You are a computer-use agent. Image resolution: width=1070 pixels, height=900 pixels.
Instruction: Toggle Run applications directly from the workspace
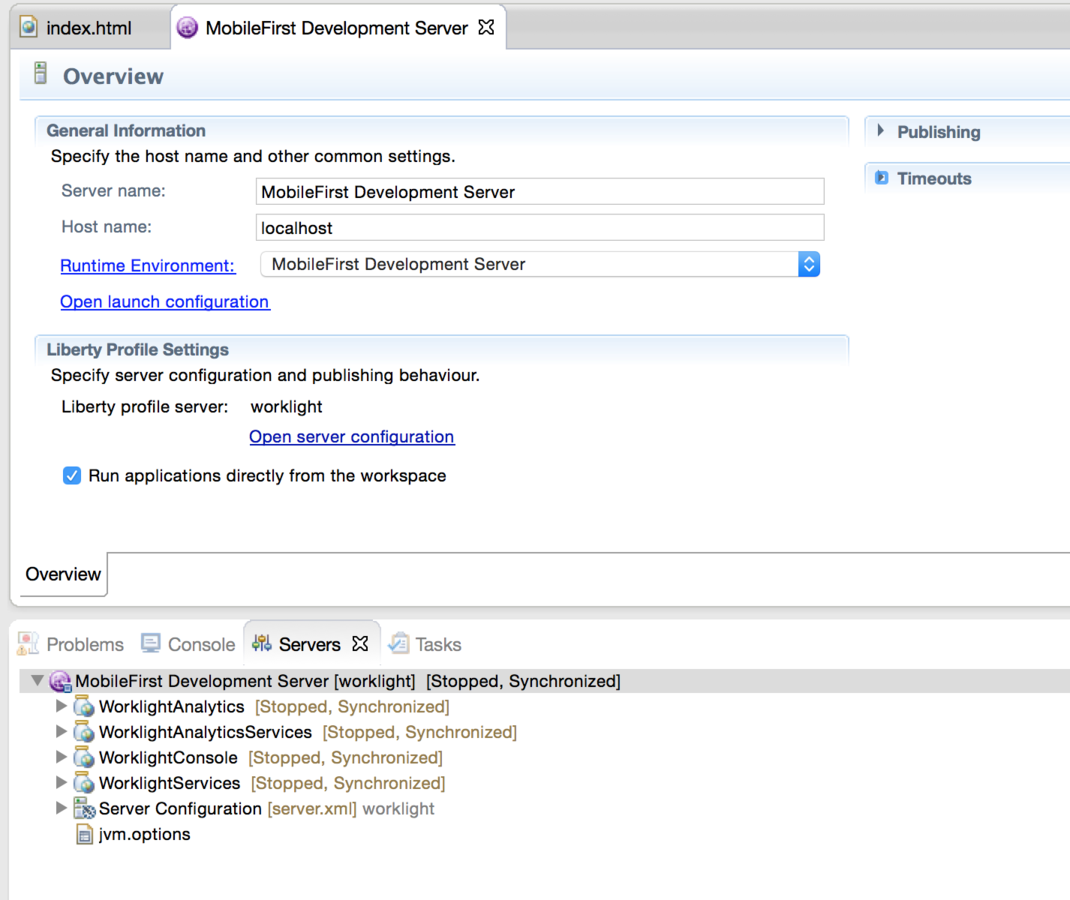(72, 476)
